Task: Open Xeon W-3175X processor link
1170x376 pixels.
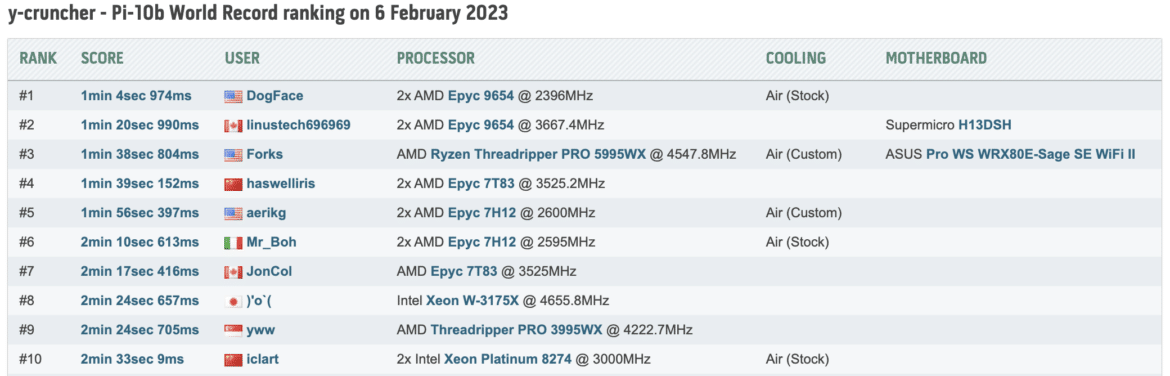Action: click(x=472, y=301)
